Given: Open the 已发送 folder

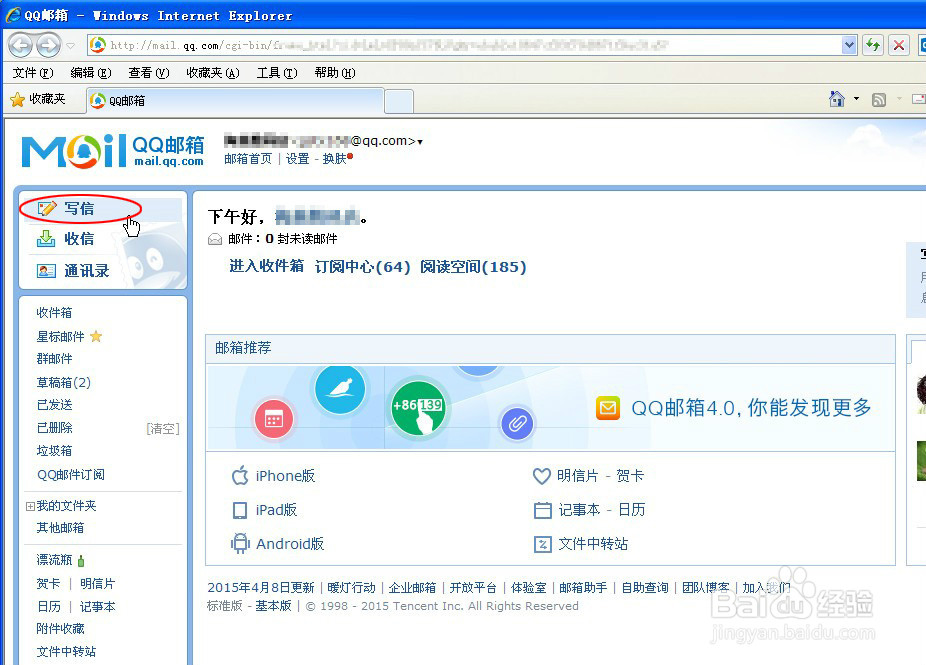Looking at the screenshot, I should (54, 405).
